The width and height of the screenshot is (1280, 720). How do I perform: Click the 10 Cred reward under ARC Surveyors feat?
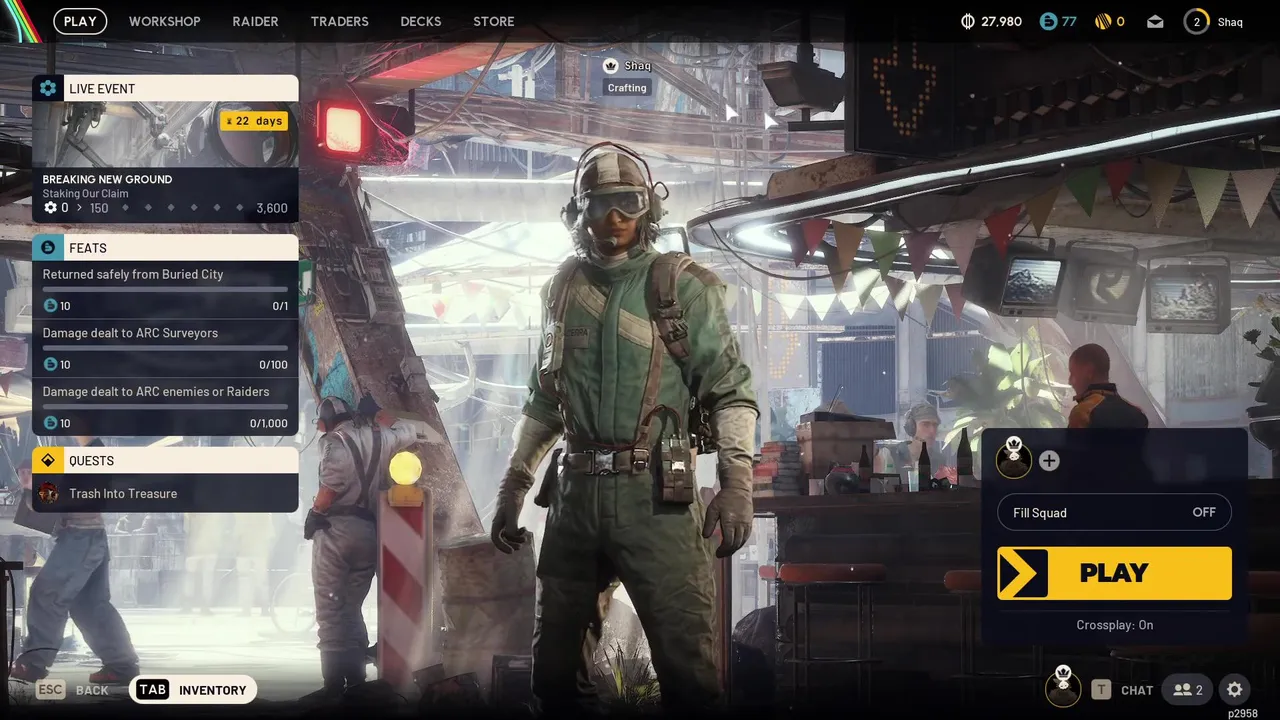click(x=57, y=365)
